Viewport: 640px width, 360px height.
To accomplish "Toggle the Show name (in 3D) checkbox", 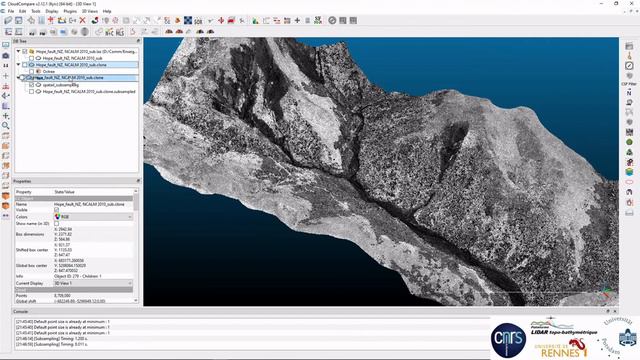I will click(56, 224).
